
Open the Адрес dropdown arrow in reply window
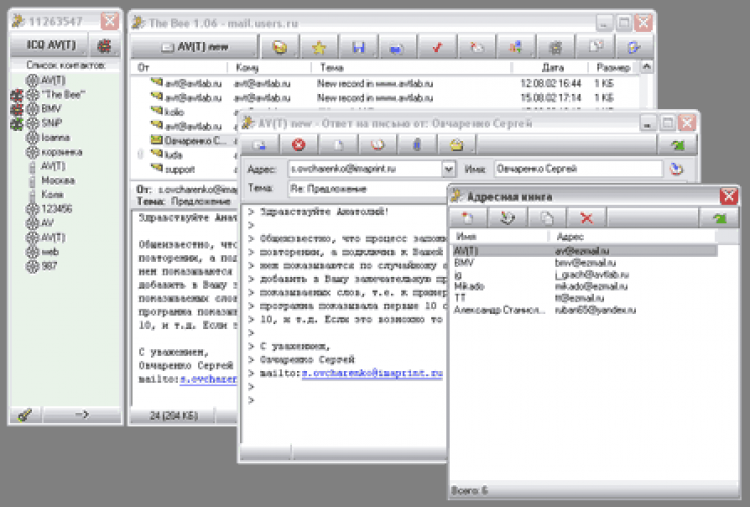coord(448,169)
